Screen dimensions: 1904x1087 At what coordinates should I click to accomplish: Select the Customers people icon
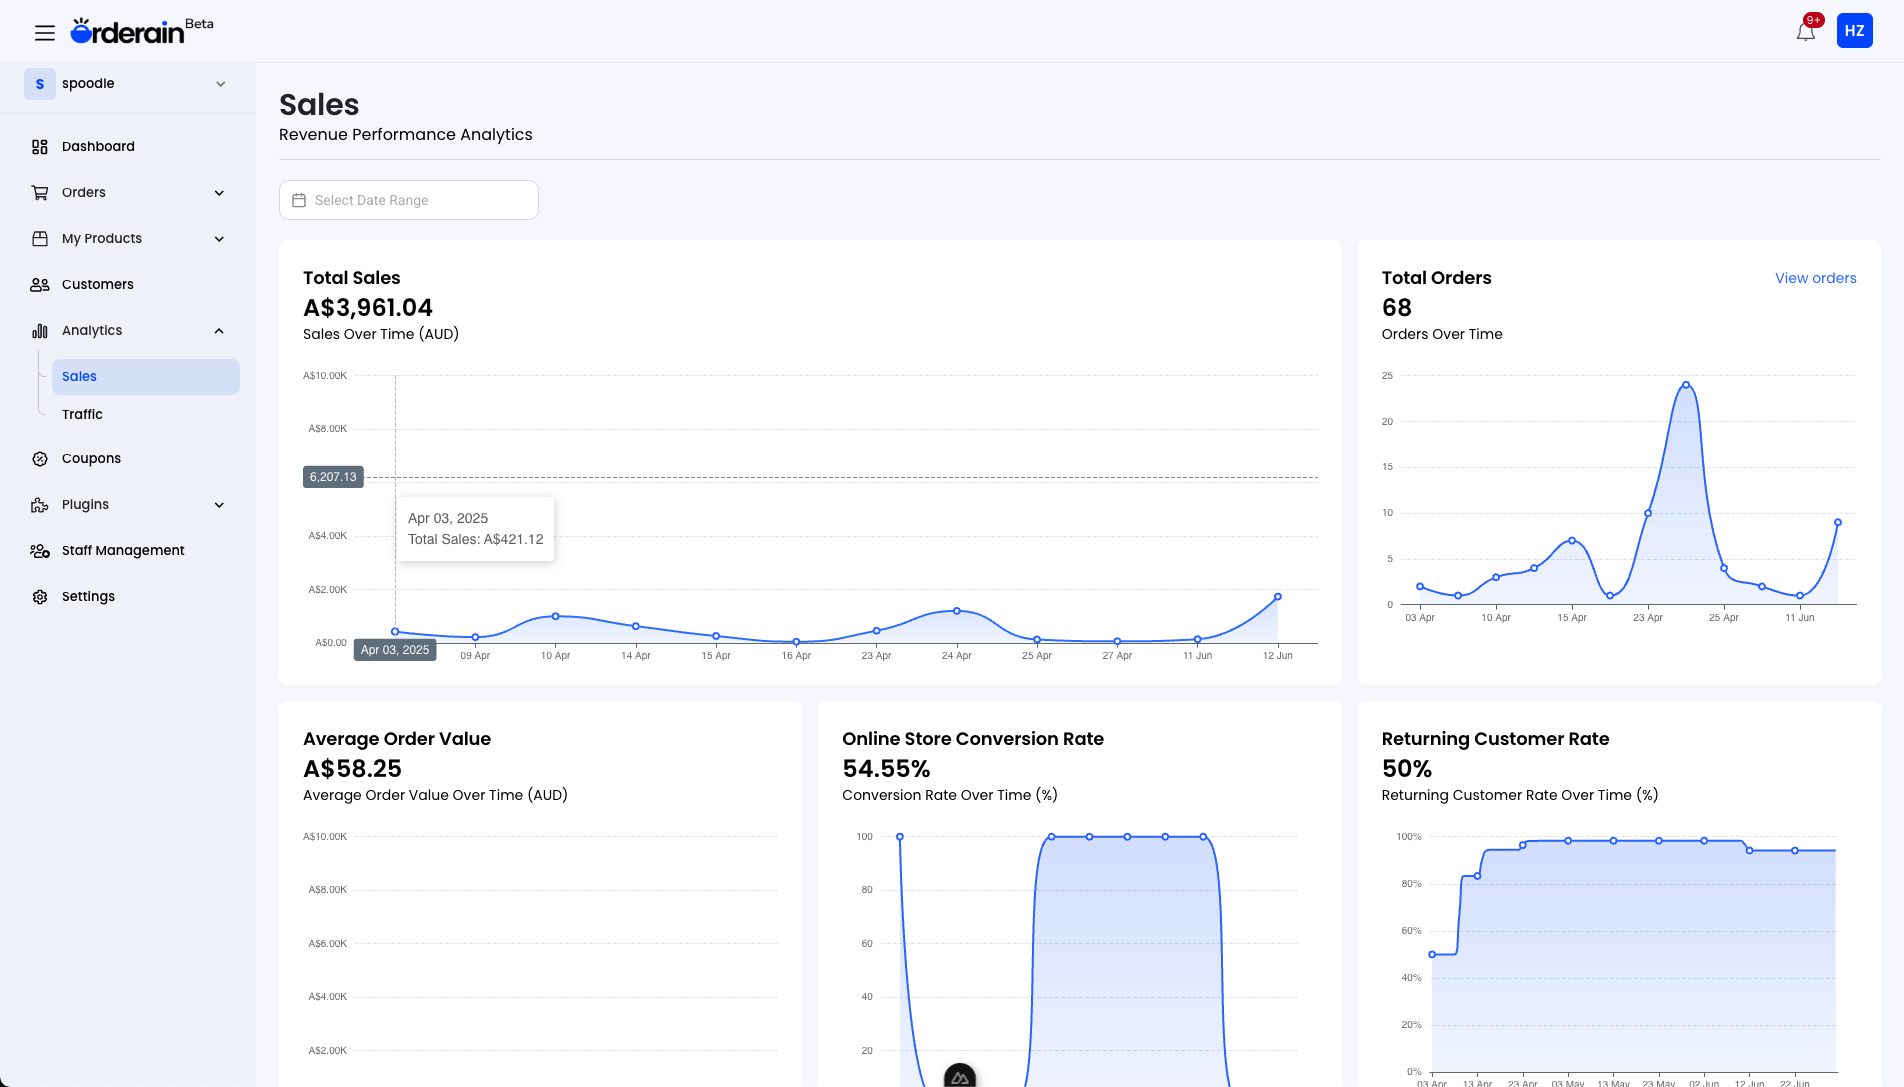click(x=40, y=284)
